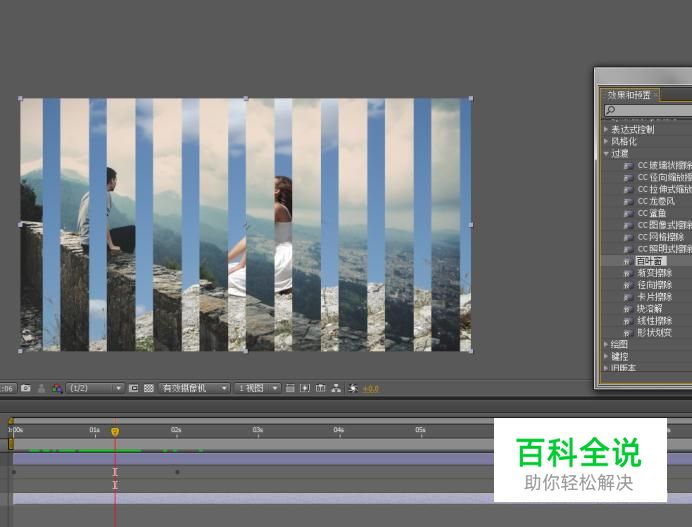Click the 04s mark on time ruler
Image resolution: width=692 pixels, height=527 pixels.
point(339,429)
